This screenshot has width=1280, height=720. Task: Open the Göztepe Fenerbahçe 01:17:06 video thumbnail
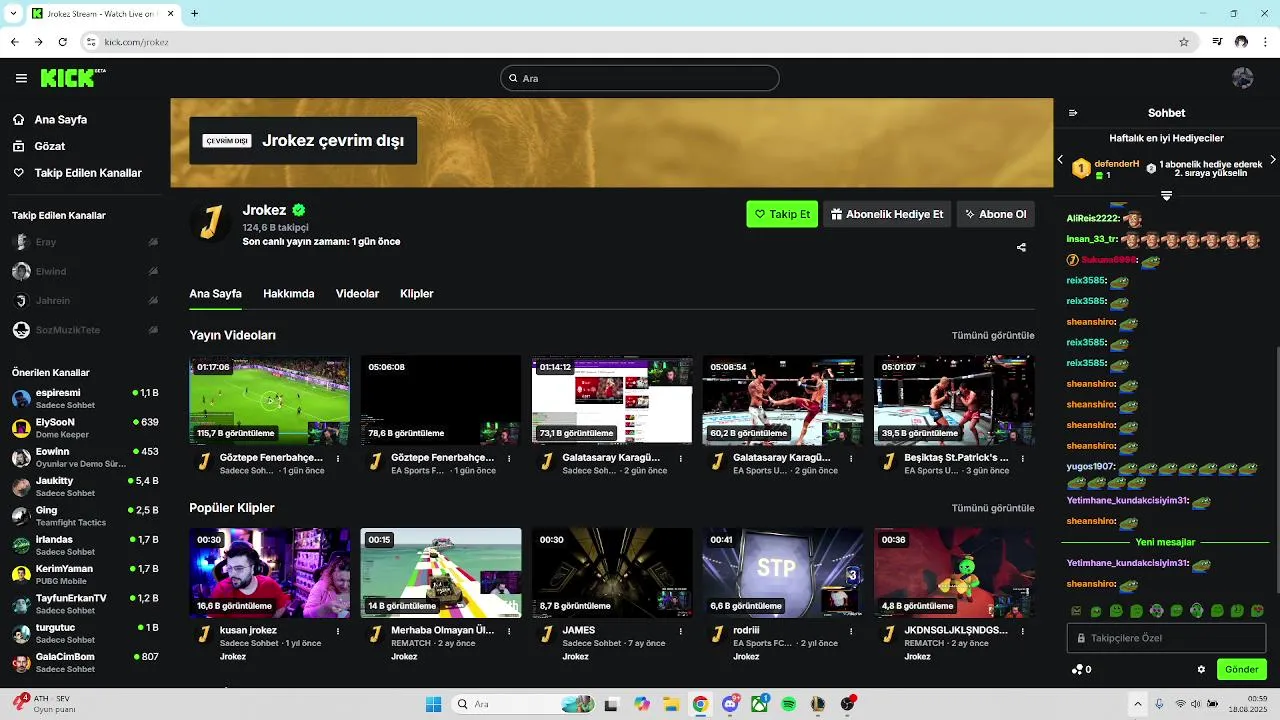[269, 400]
